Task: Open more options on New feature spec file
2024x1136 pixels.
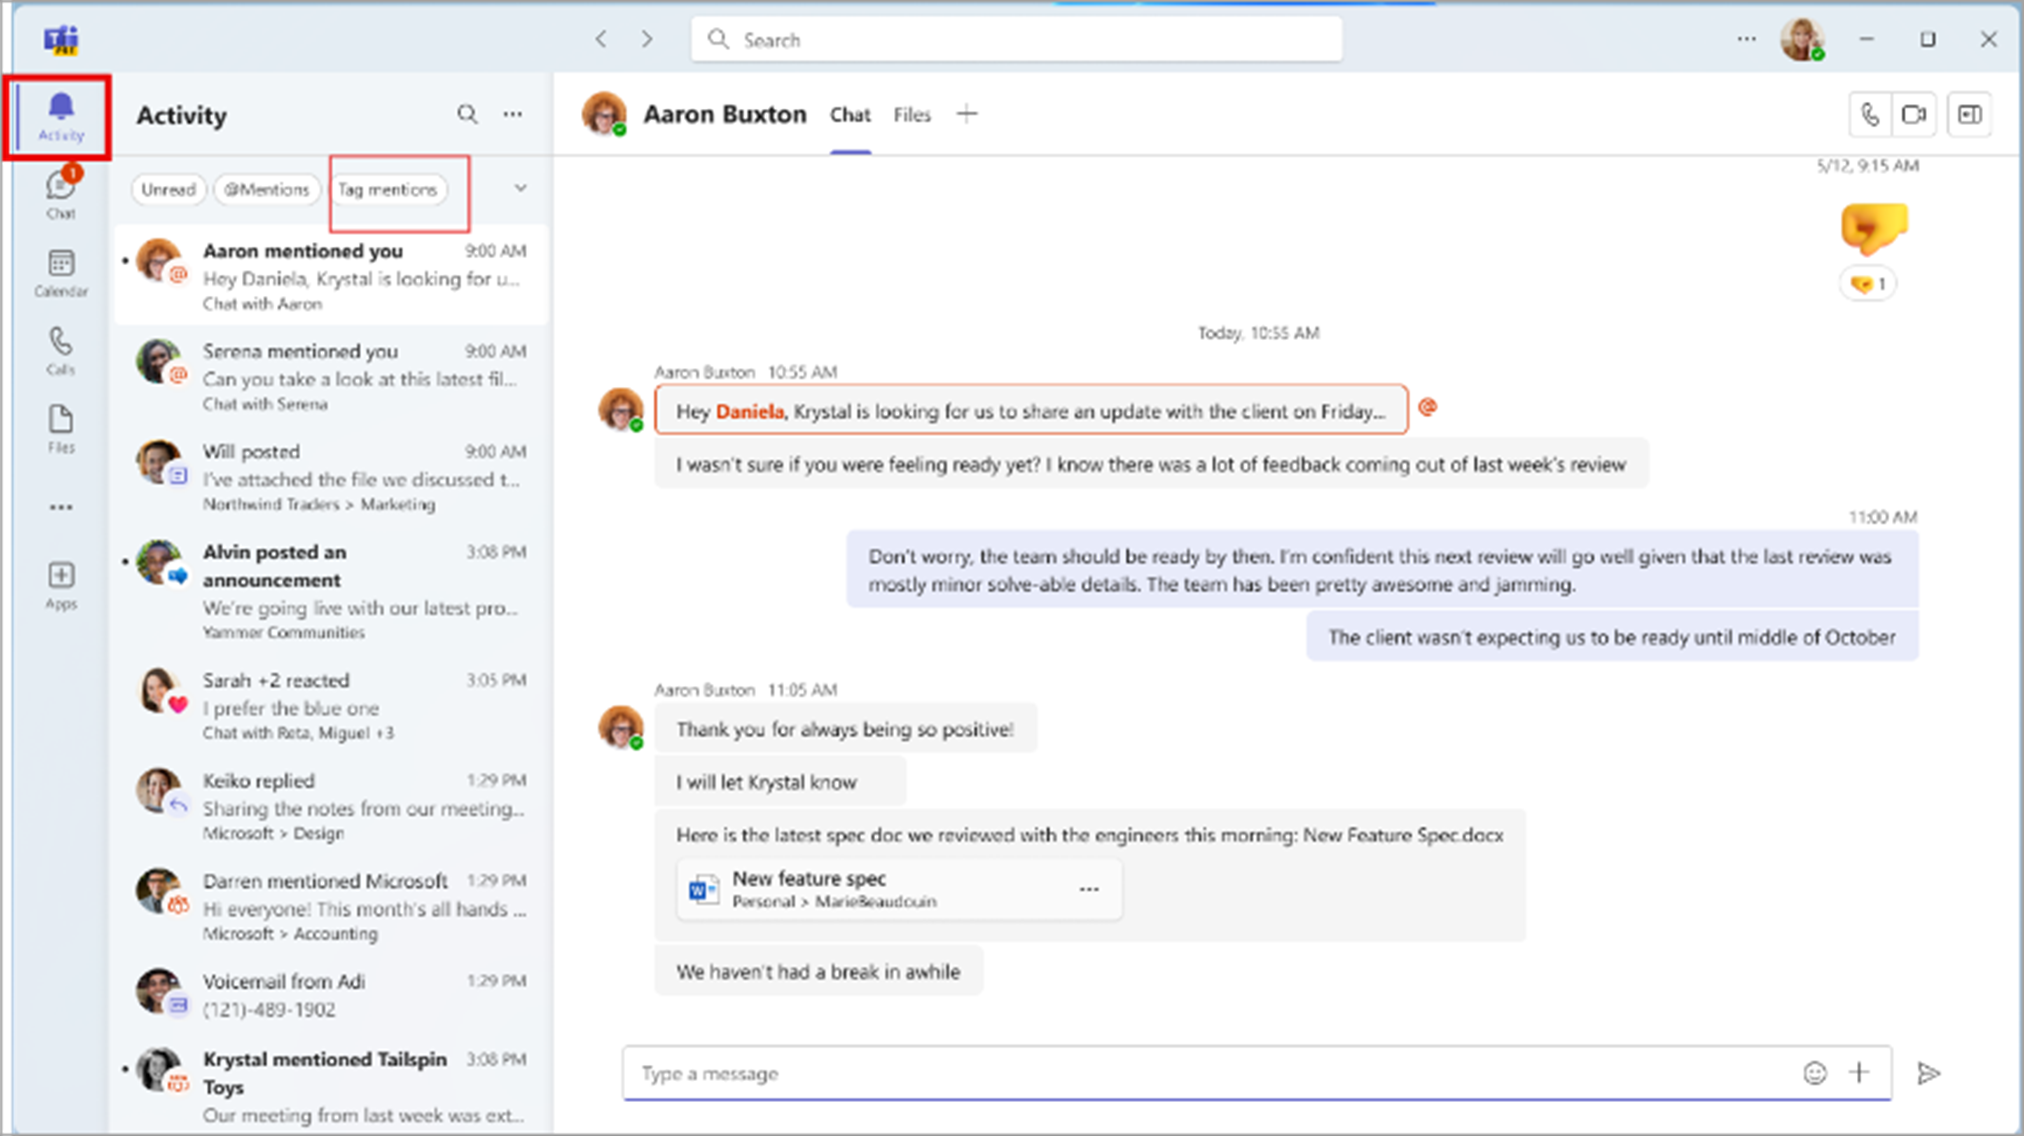Action: pos(1089,889)
